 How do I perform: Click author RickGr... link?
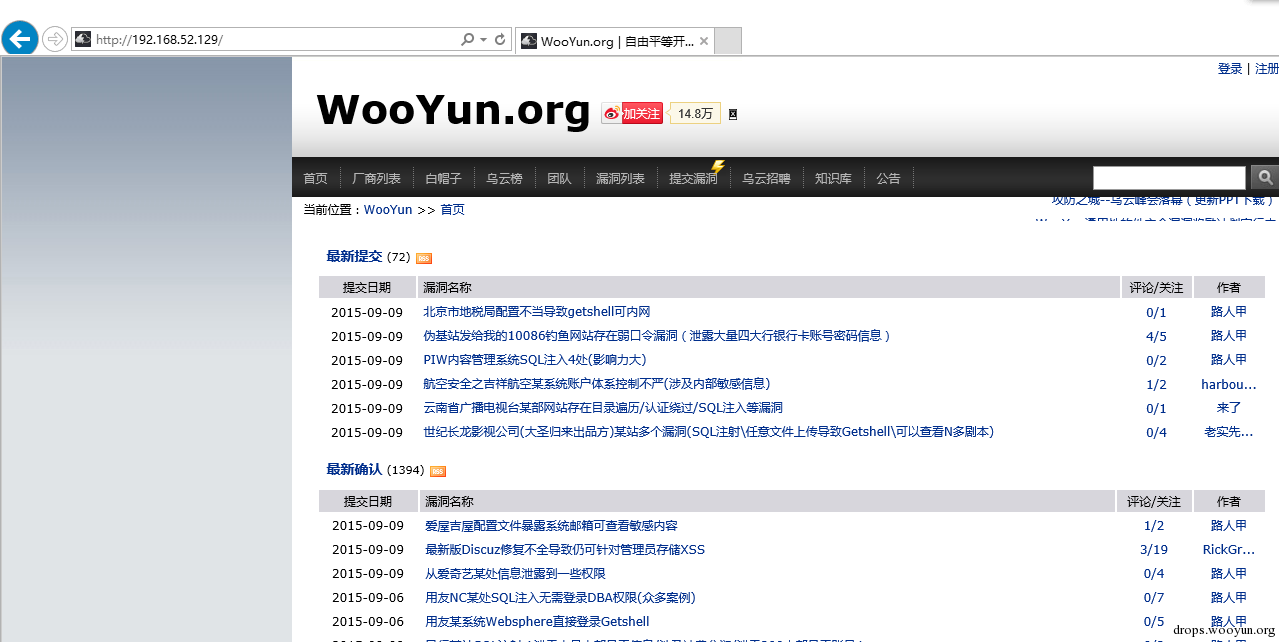pyautogui.click(x=1229, y=549)
